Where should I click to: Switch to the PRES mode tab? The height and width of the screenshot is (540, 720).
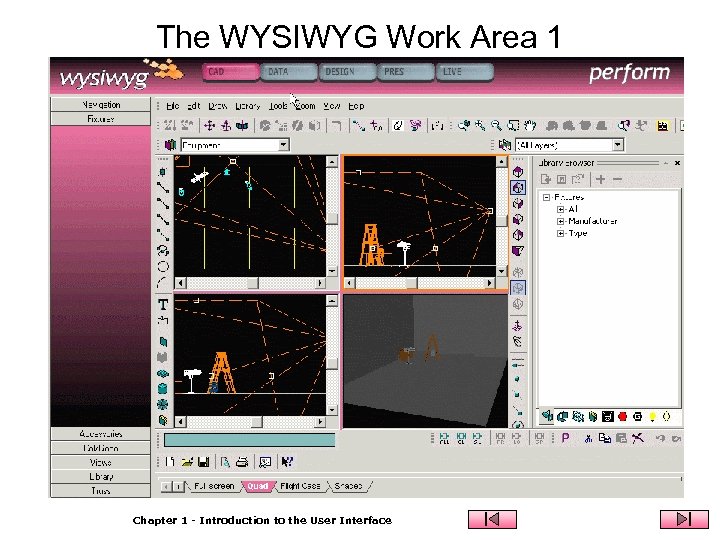[406, 72]
